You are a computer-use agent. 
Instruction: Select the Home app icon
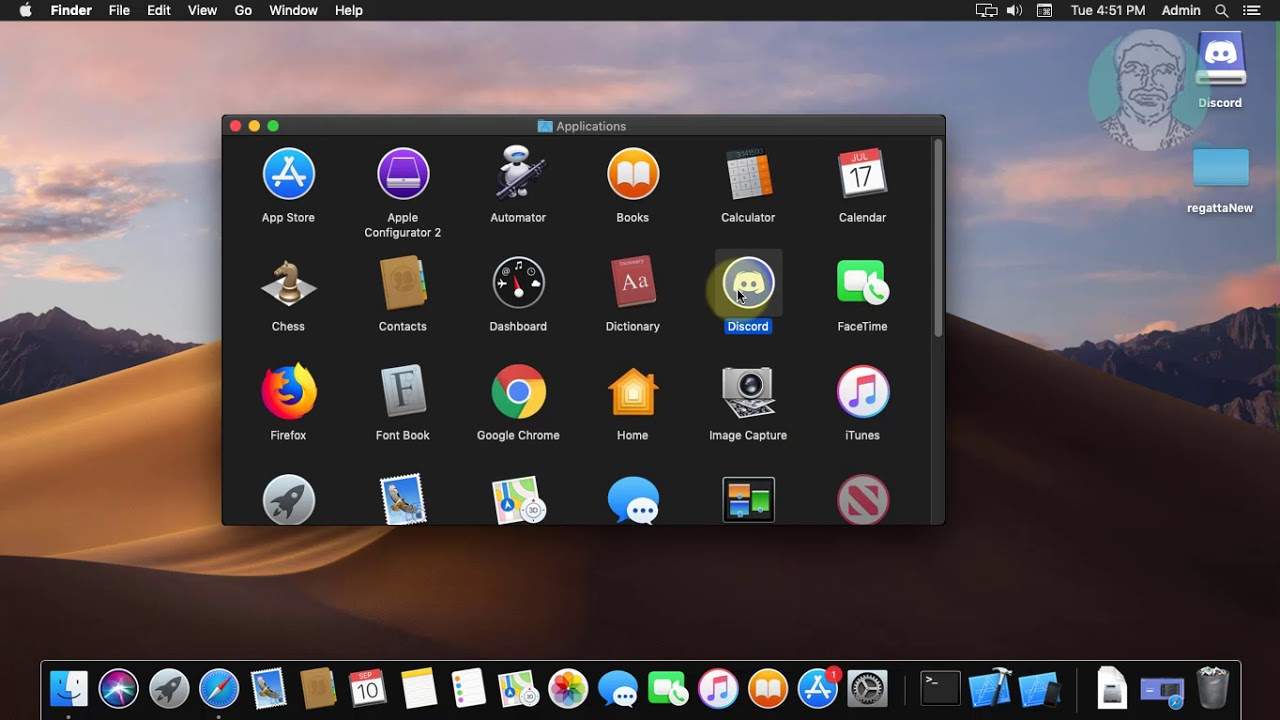click(x=633, y=392)
